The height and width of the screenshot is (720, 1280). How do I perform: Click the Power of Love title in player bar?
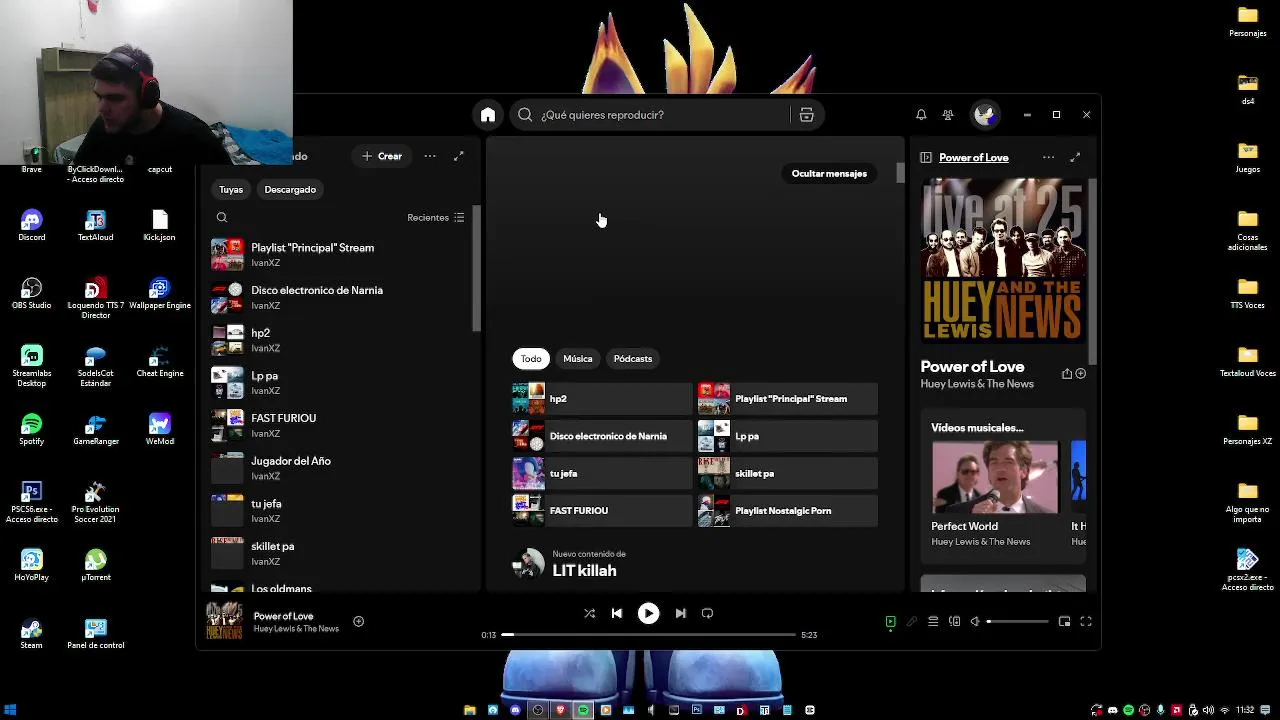tap(283, 616)
